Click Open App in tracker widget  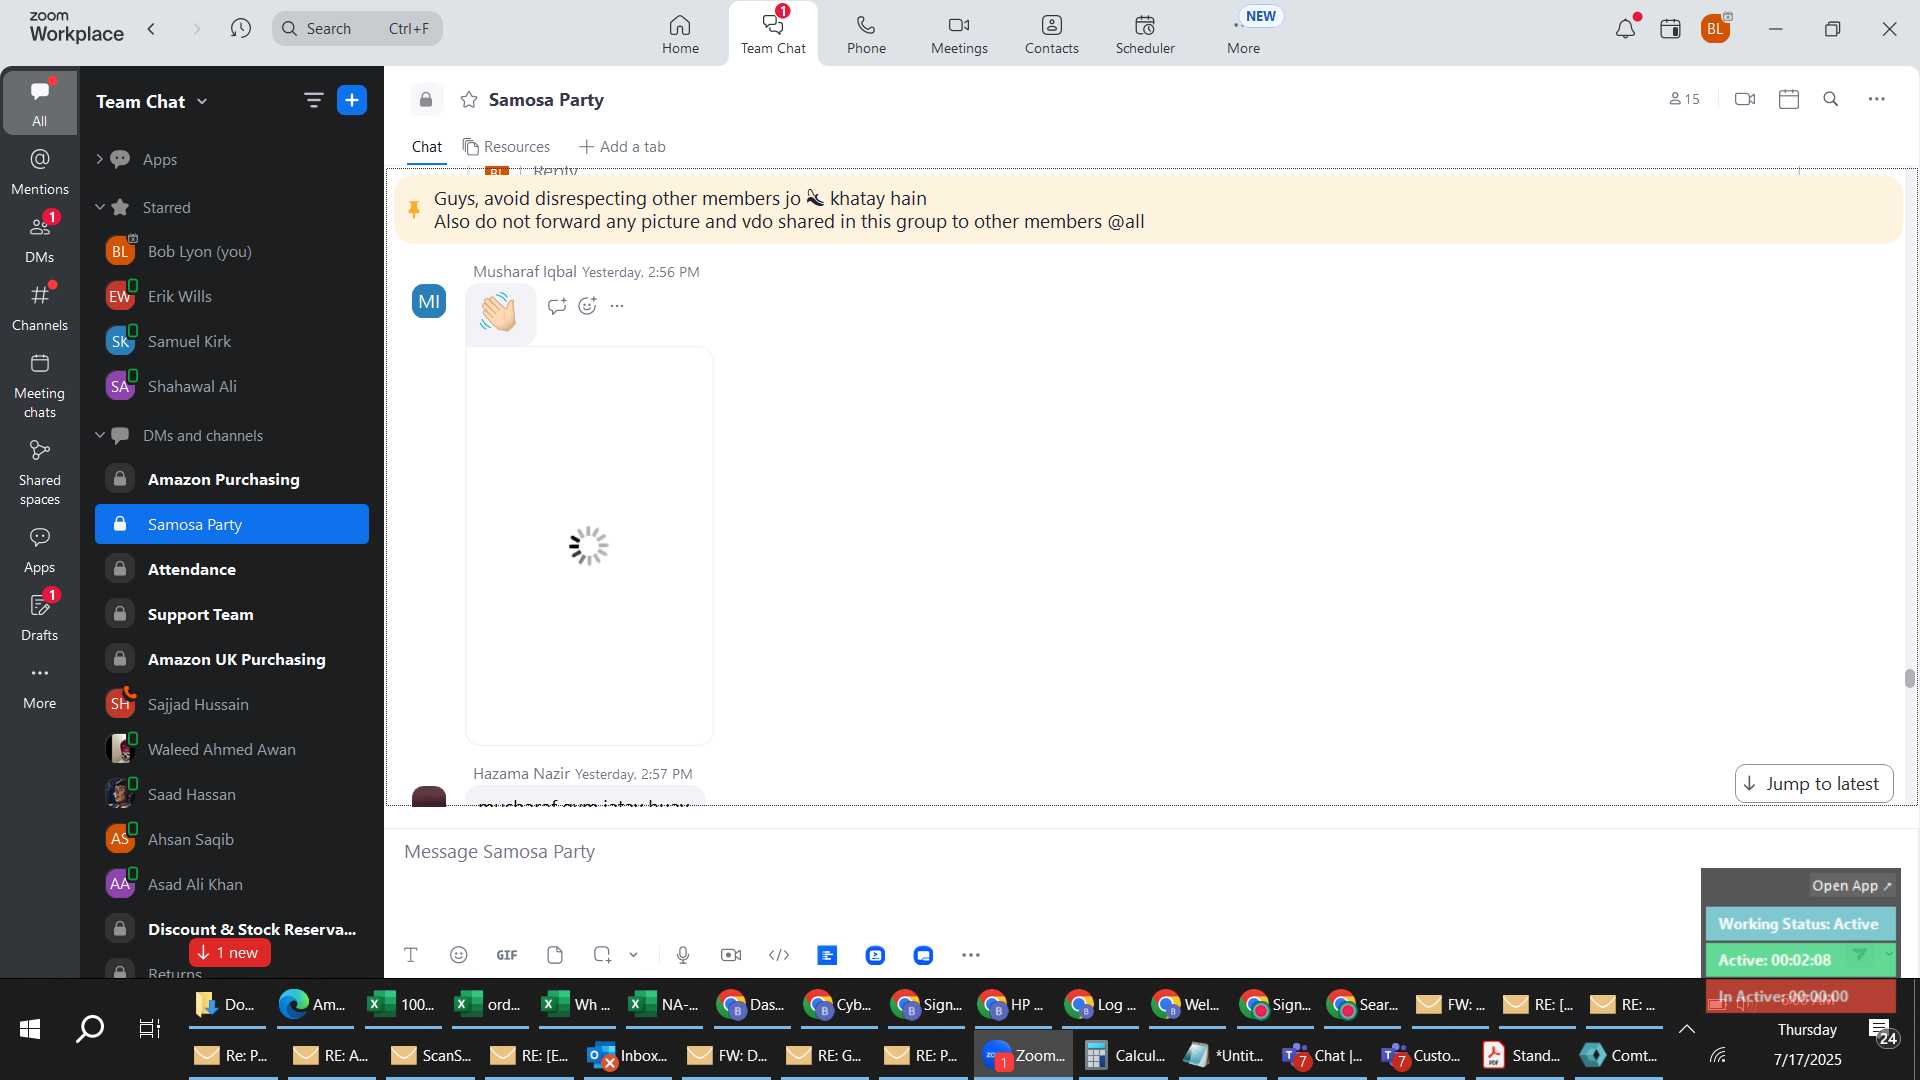point(1852,886)
